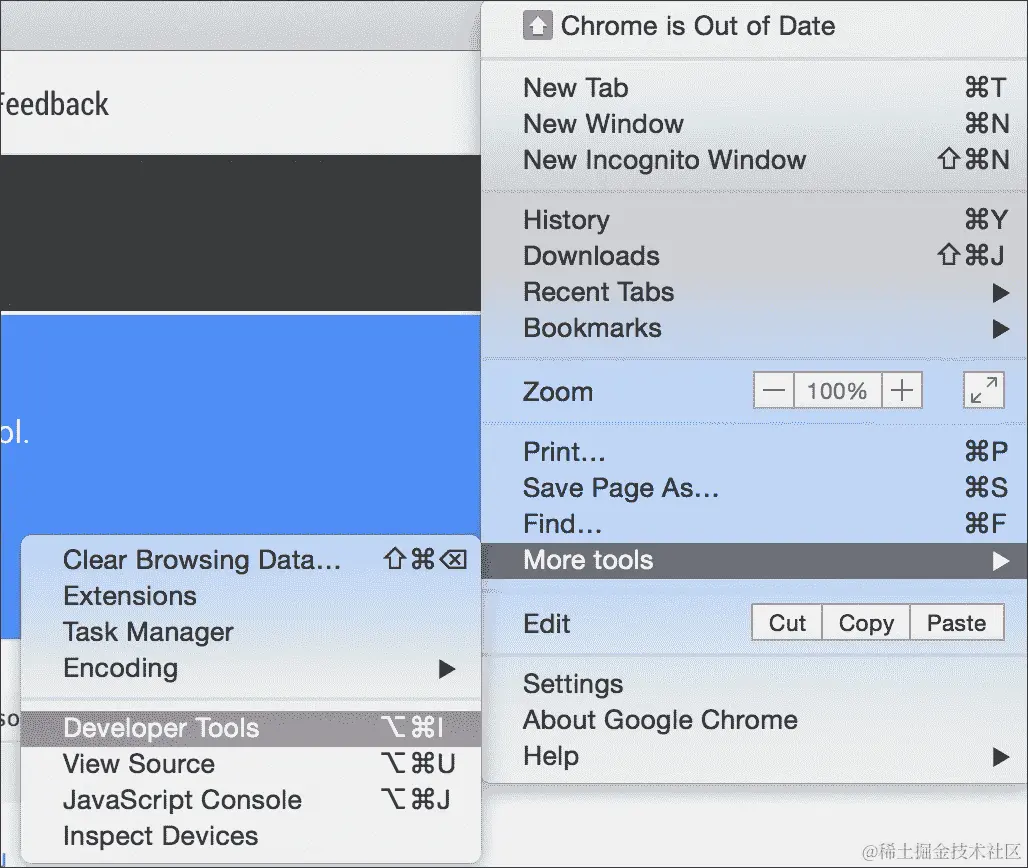Expand the Help submenu arrow
This screenshot has height=868, width=1028.
(1003, 756)
